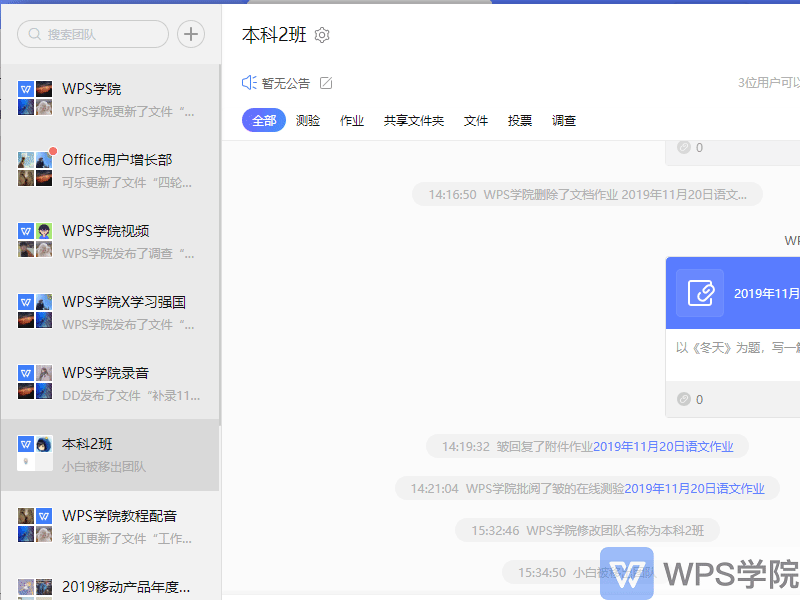Open team settings via the gear icon
This screenshot has height=600, width=800.
[322, 34]
